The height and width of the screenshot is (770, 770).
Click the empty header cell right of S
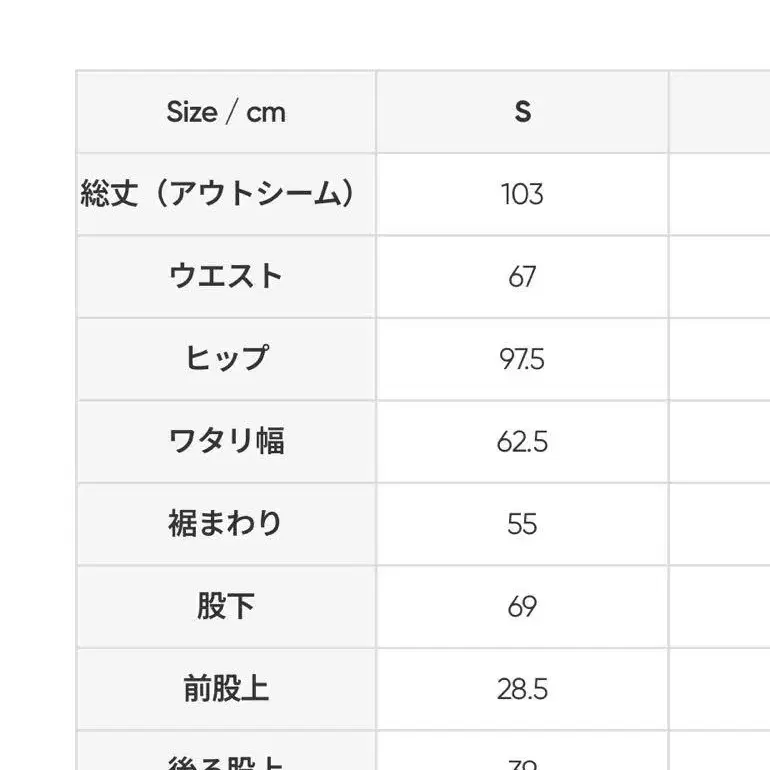click(719, 112)
